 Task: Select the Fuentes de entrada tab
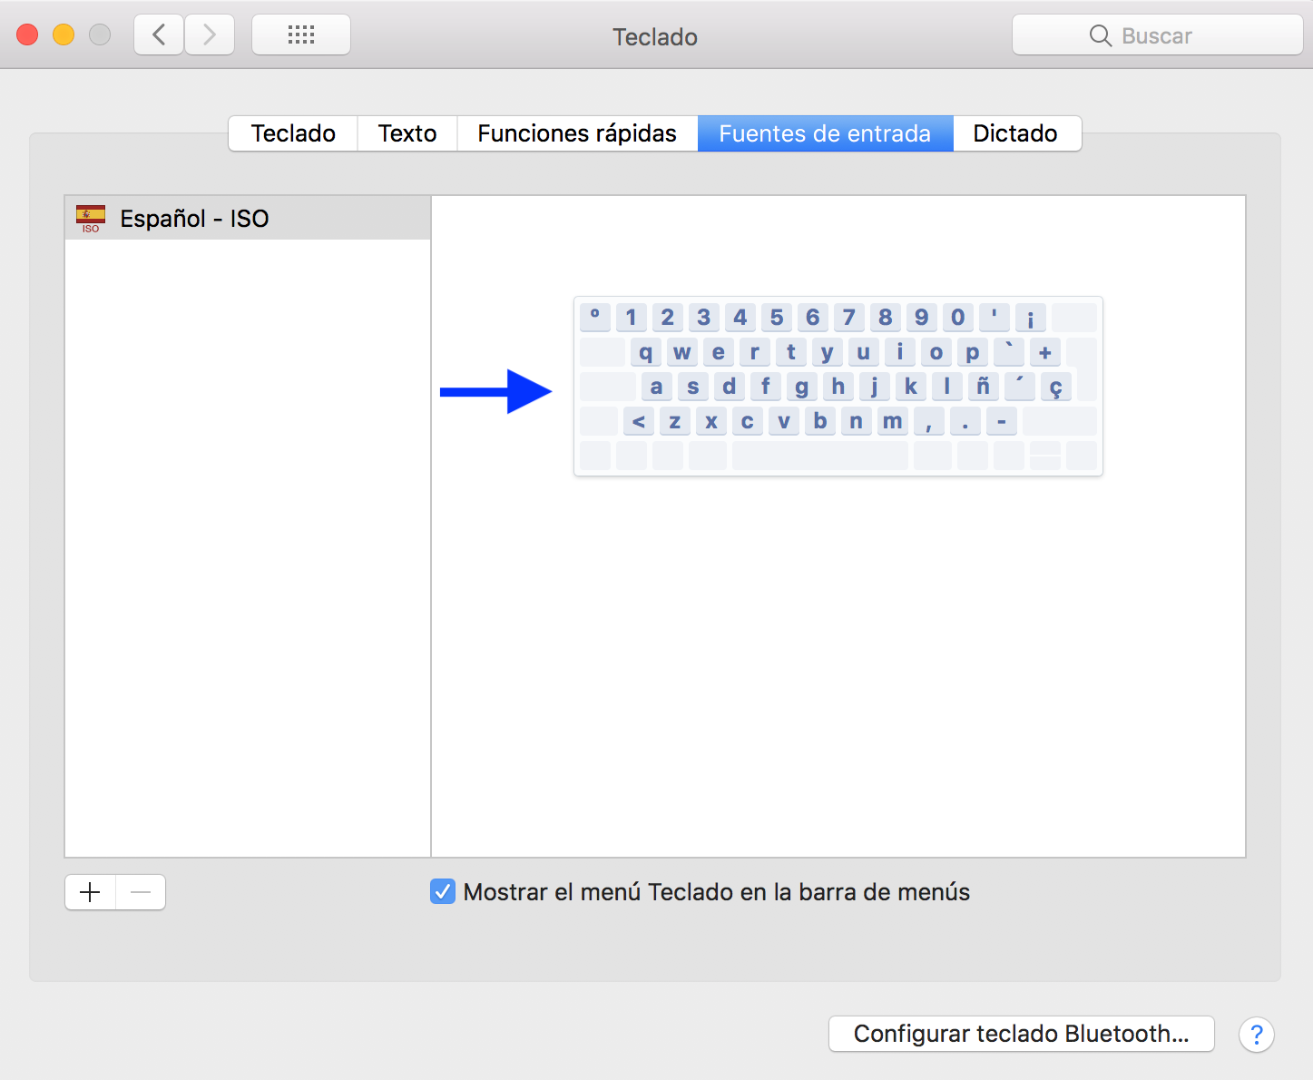824,133
